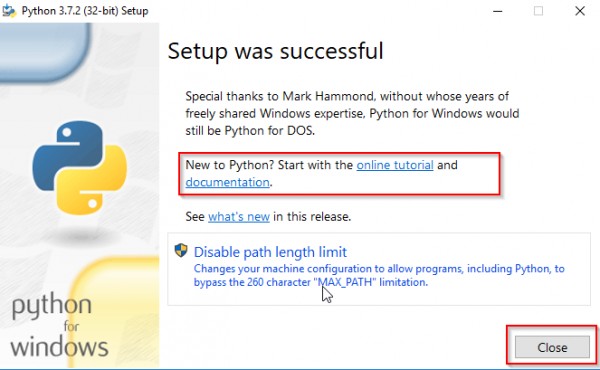
Task: Click 'New to Python?' text
Action: click(230, 165)
